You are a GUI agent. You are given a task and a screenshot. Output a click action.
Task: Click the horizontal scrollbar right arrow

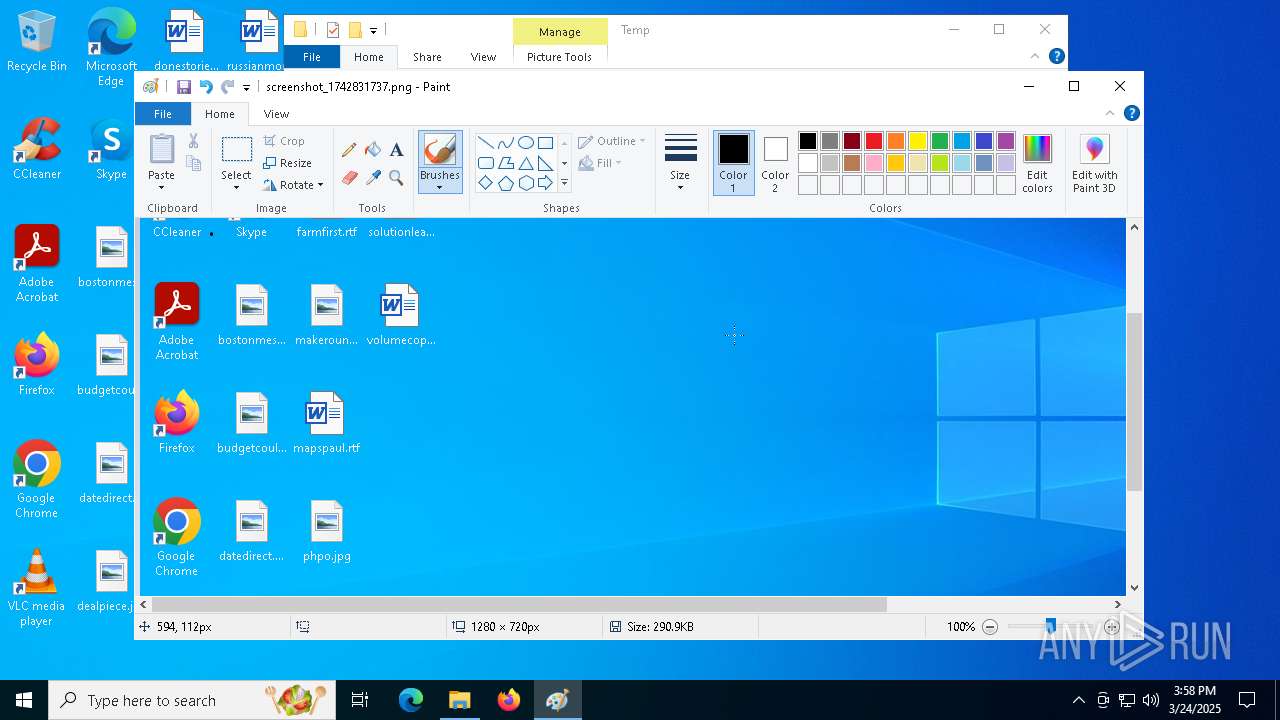pyautogui.click(x=1117, y=604)
